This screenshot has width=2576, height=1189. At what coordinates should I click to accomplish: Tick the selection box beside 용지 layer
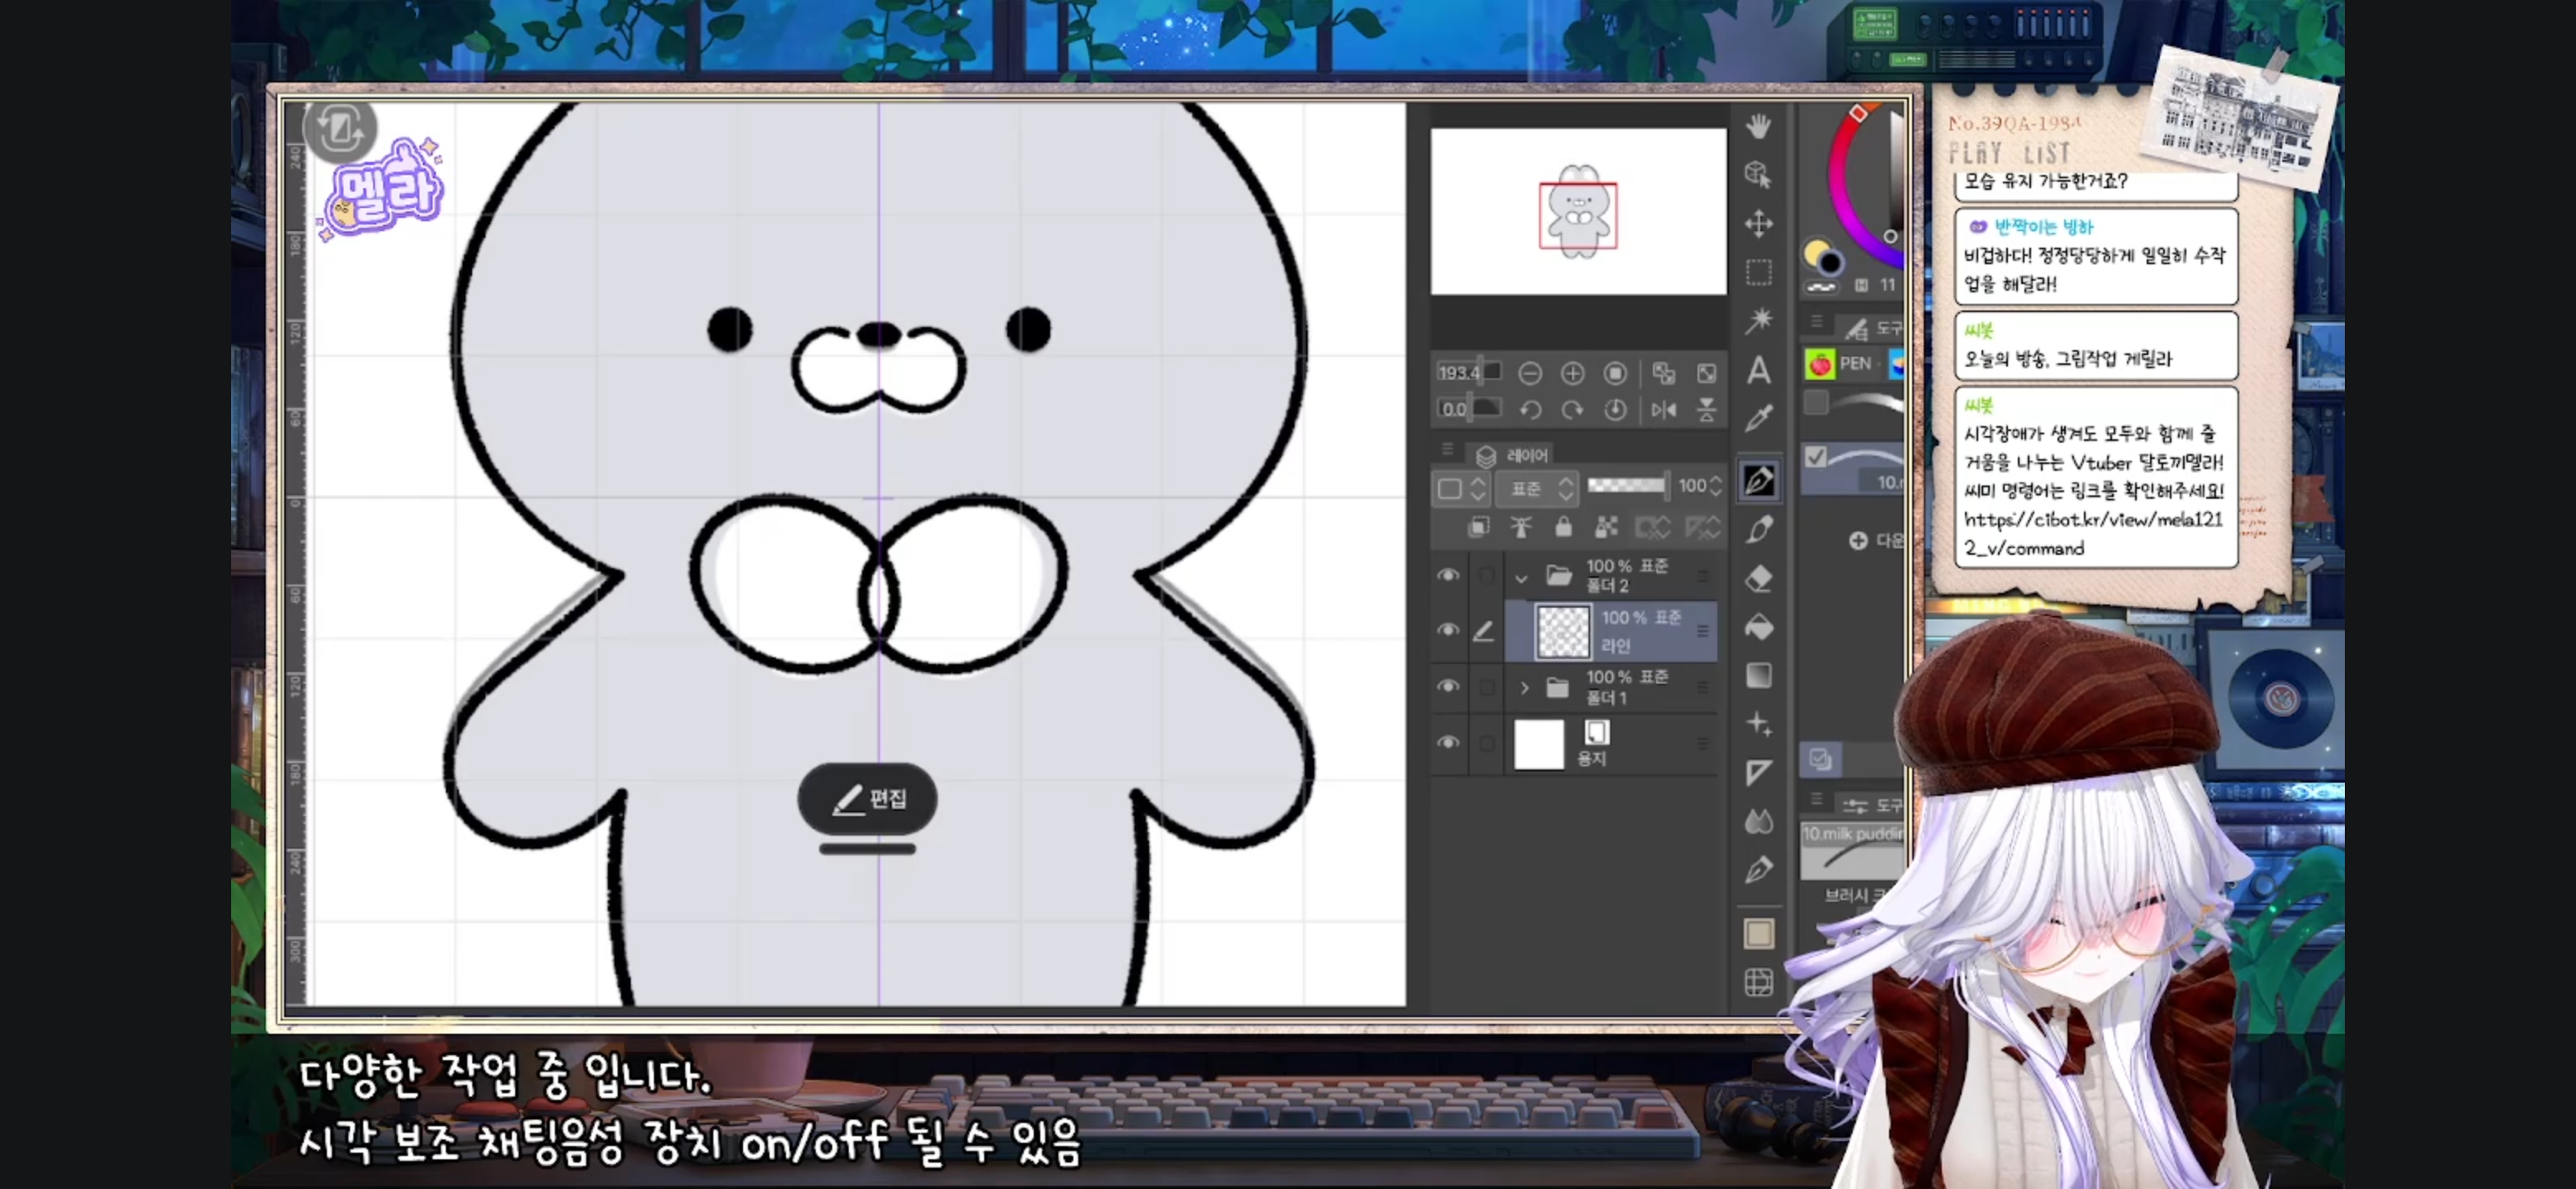coord(1487,743)
